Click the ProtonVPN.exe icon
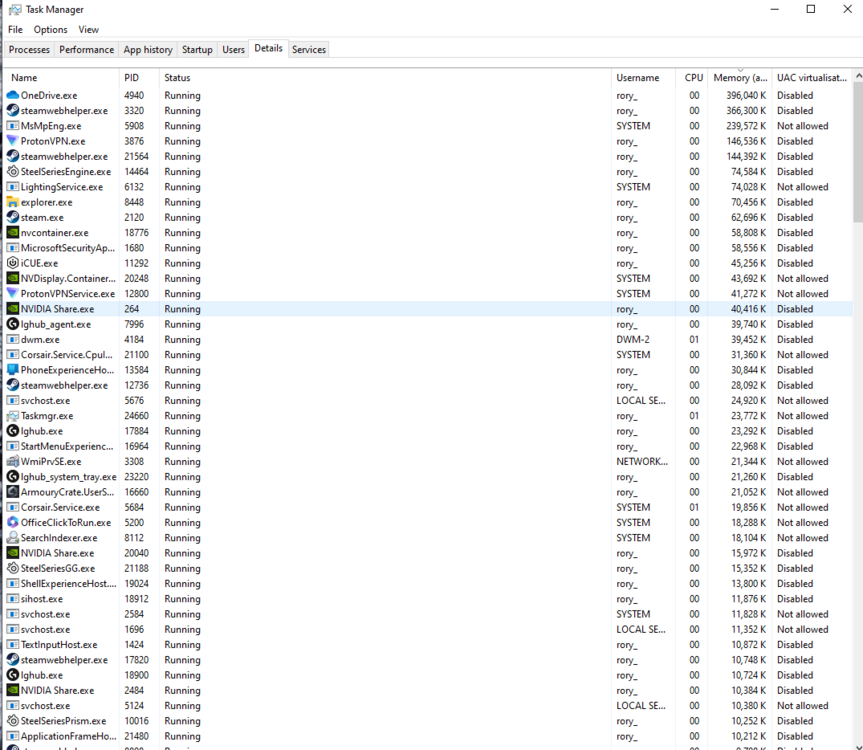The image size is (863, 750). pyautogui.click(x=13, y=141)
